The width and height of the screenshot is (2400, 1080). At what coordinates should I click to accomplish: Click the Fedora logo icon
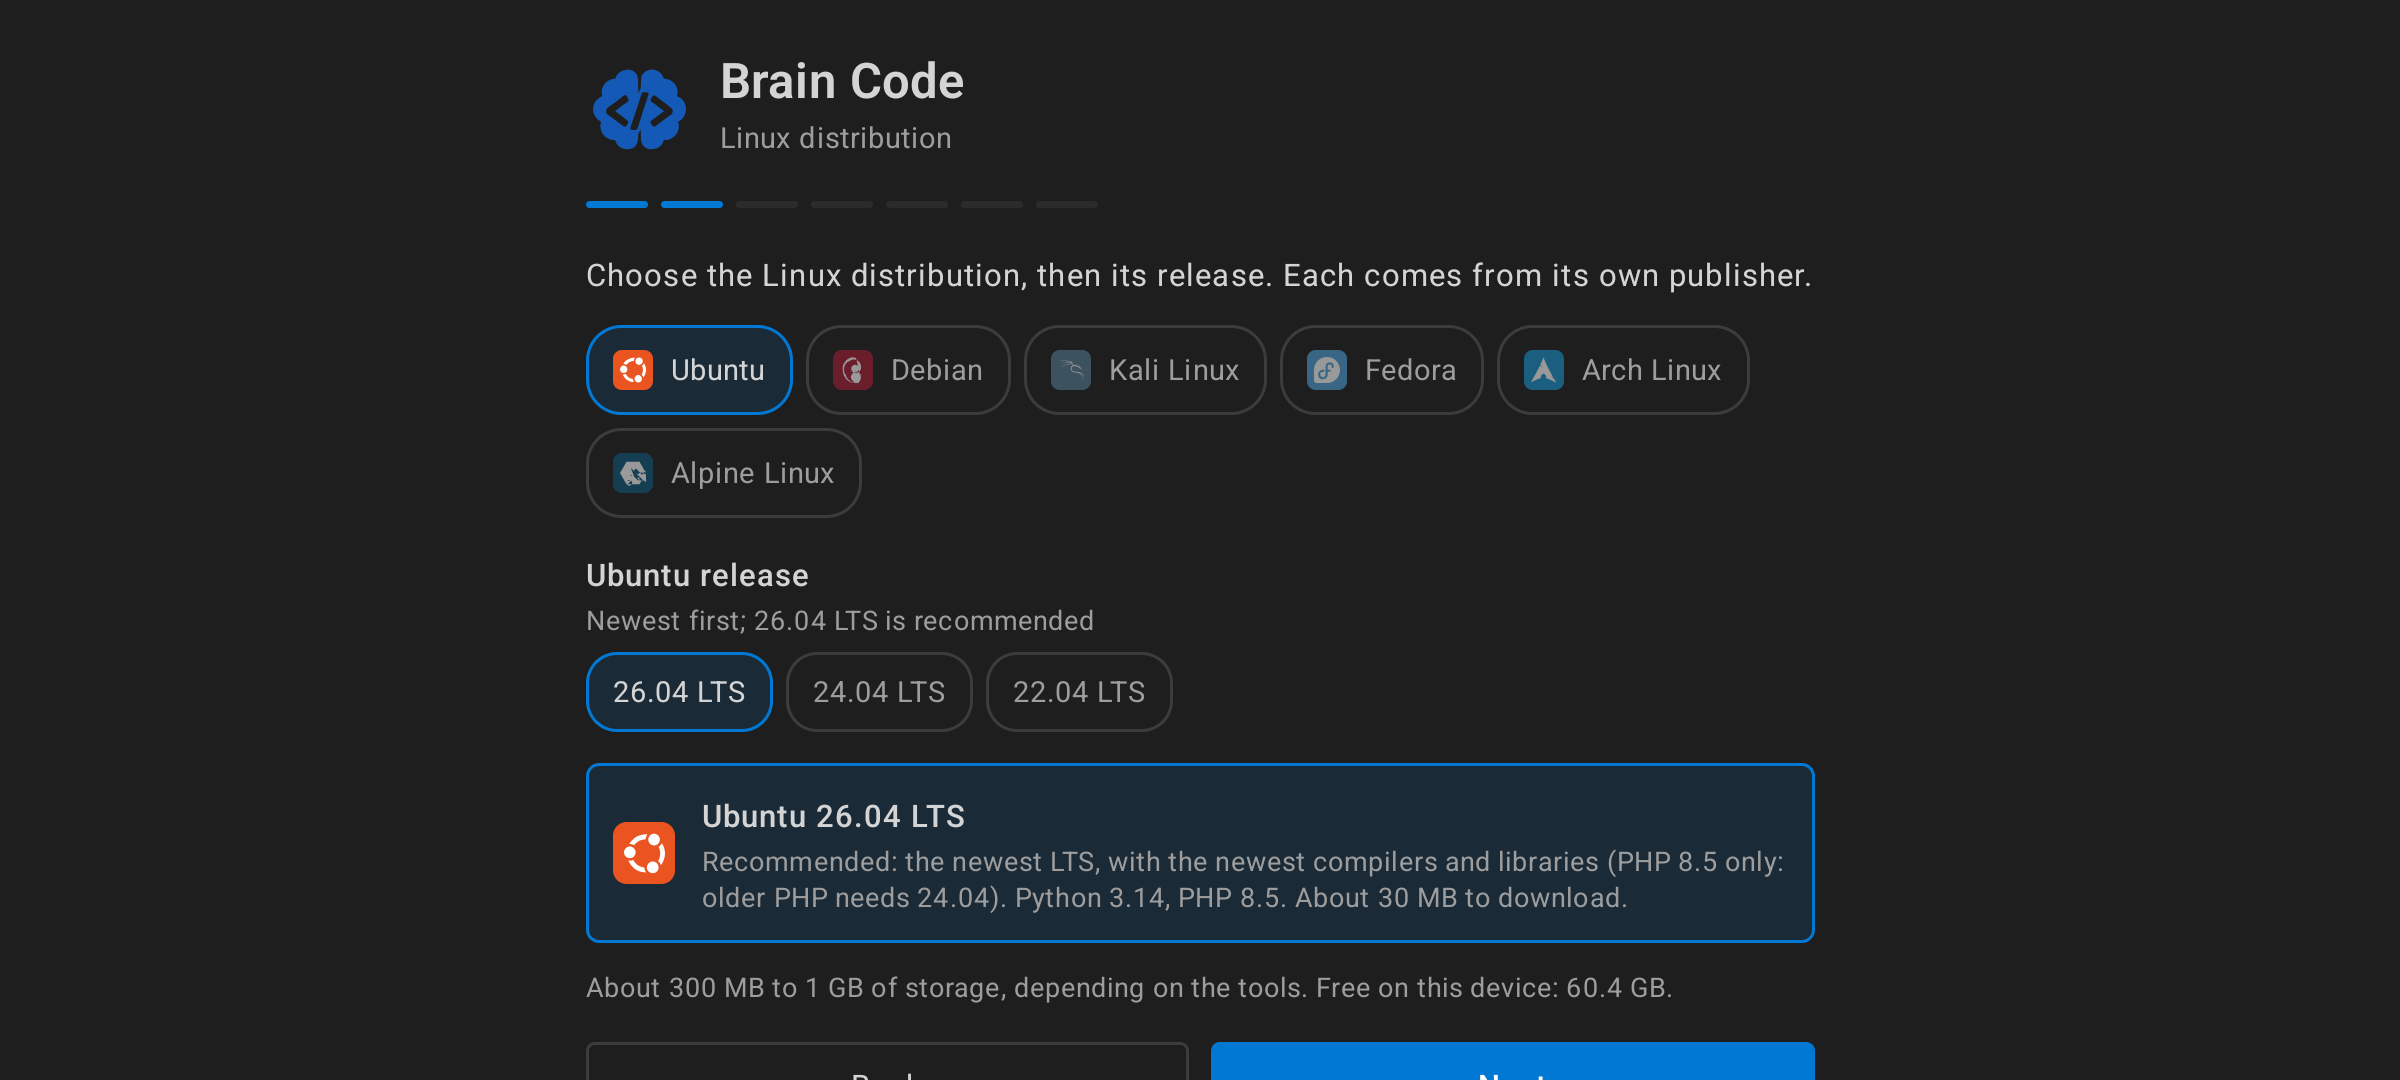pos(1327,370)
